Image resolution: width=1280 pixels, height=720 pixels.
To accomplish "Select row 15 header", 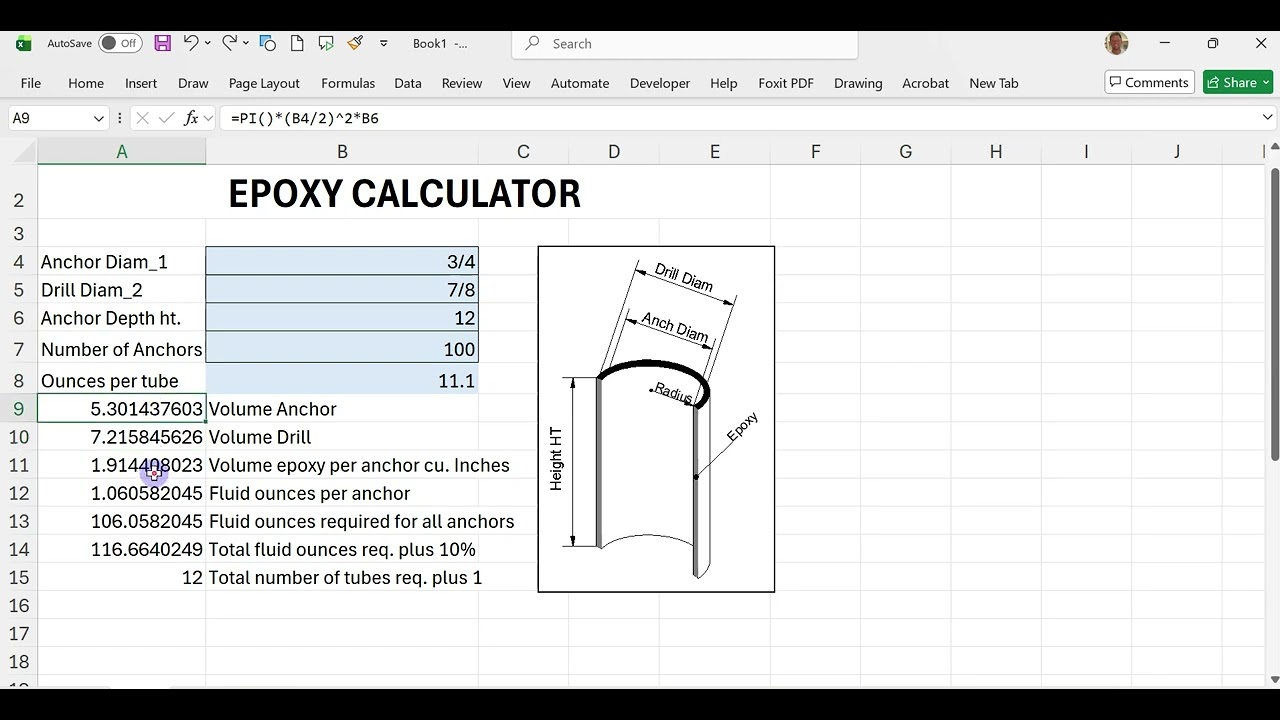I will 19,577.
